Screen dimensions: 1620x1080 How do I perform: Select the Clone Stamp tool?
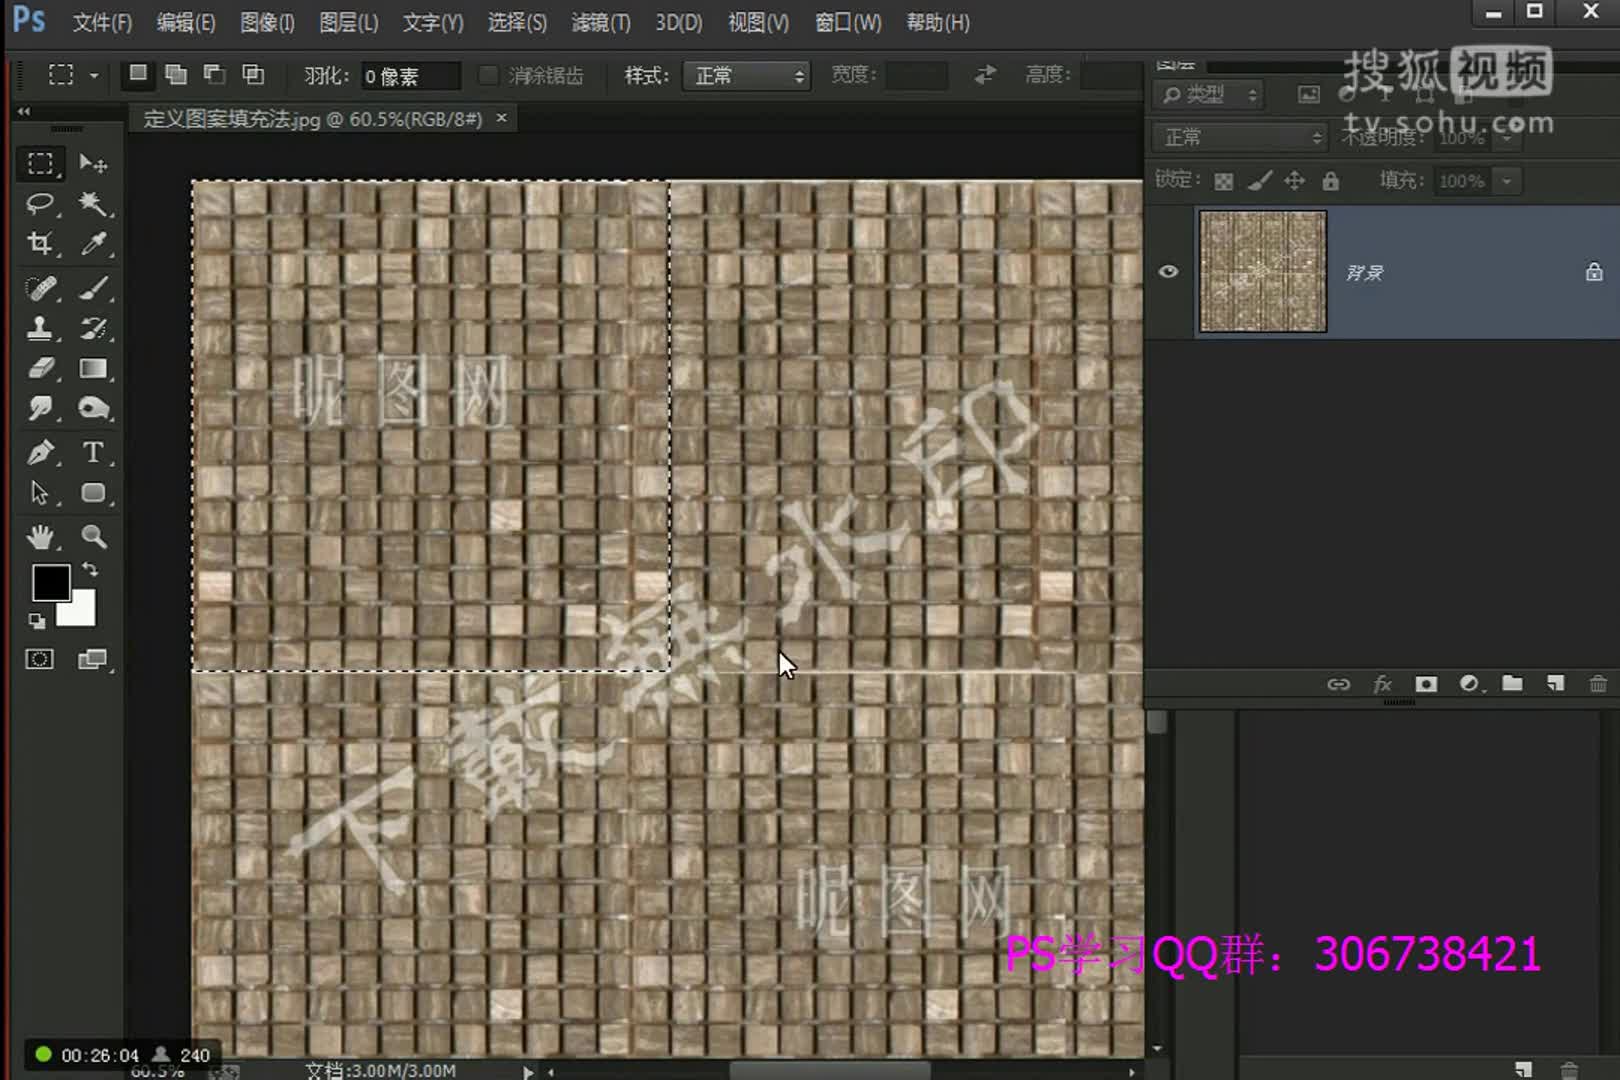pos(40,329)
